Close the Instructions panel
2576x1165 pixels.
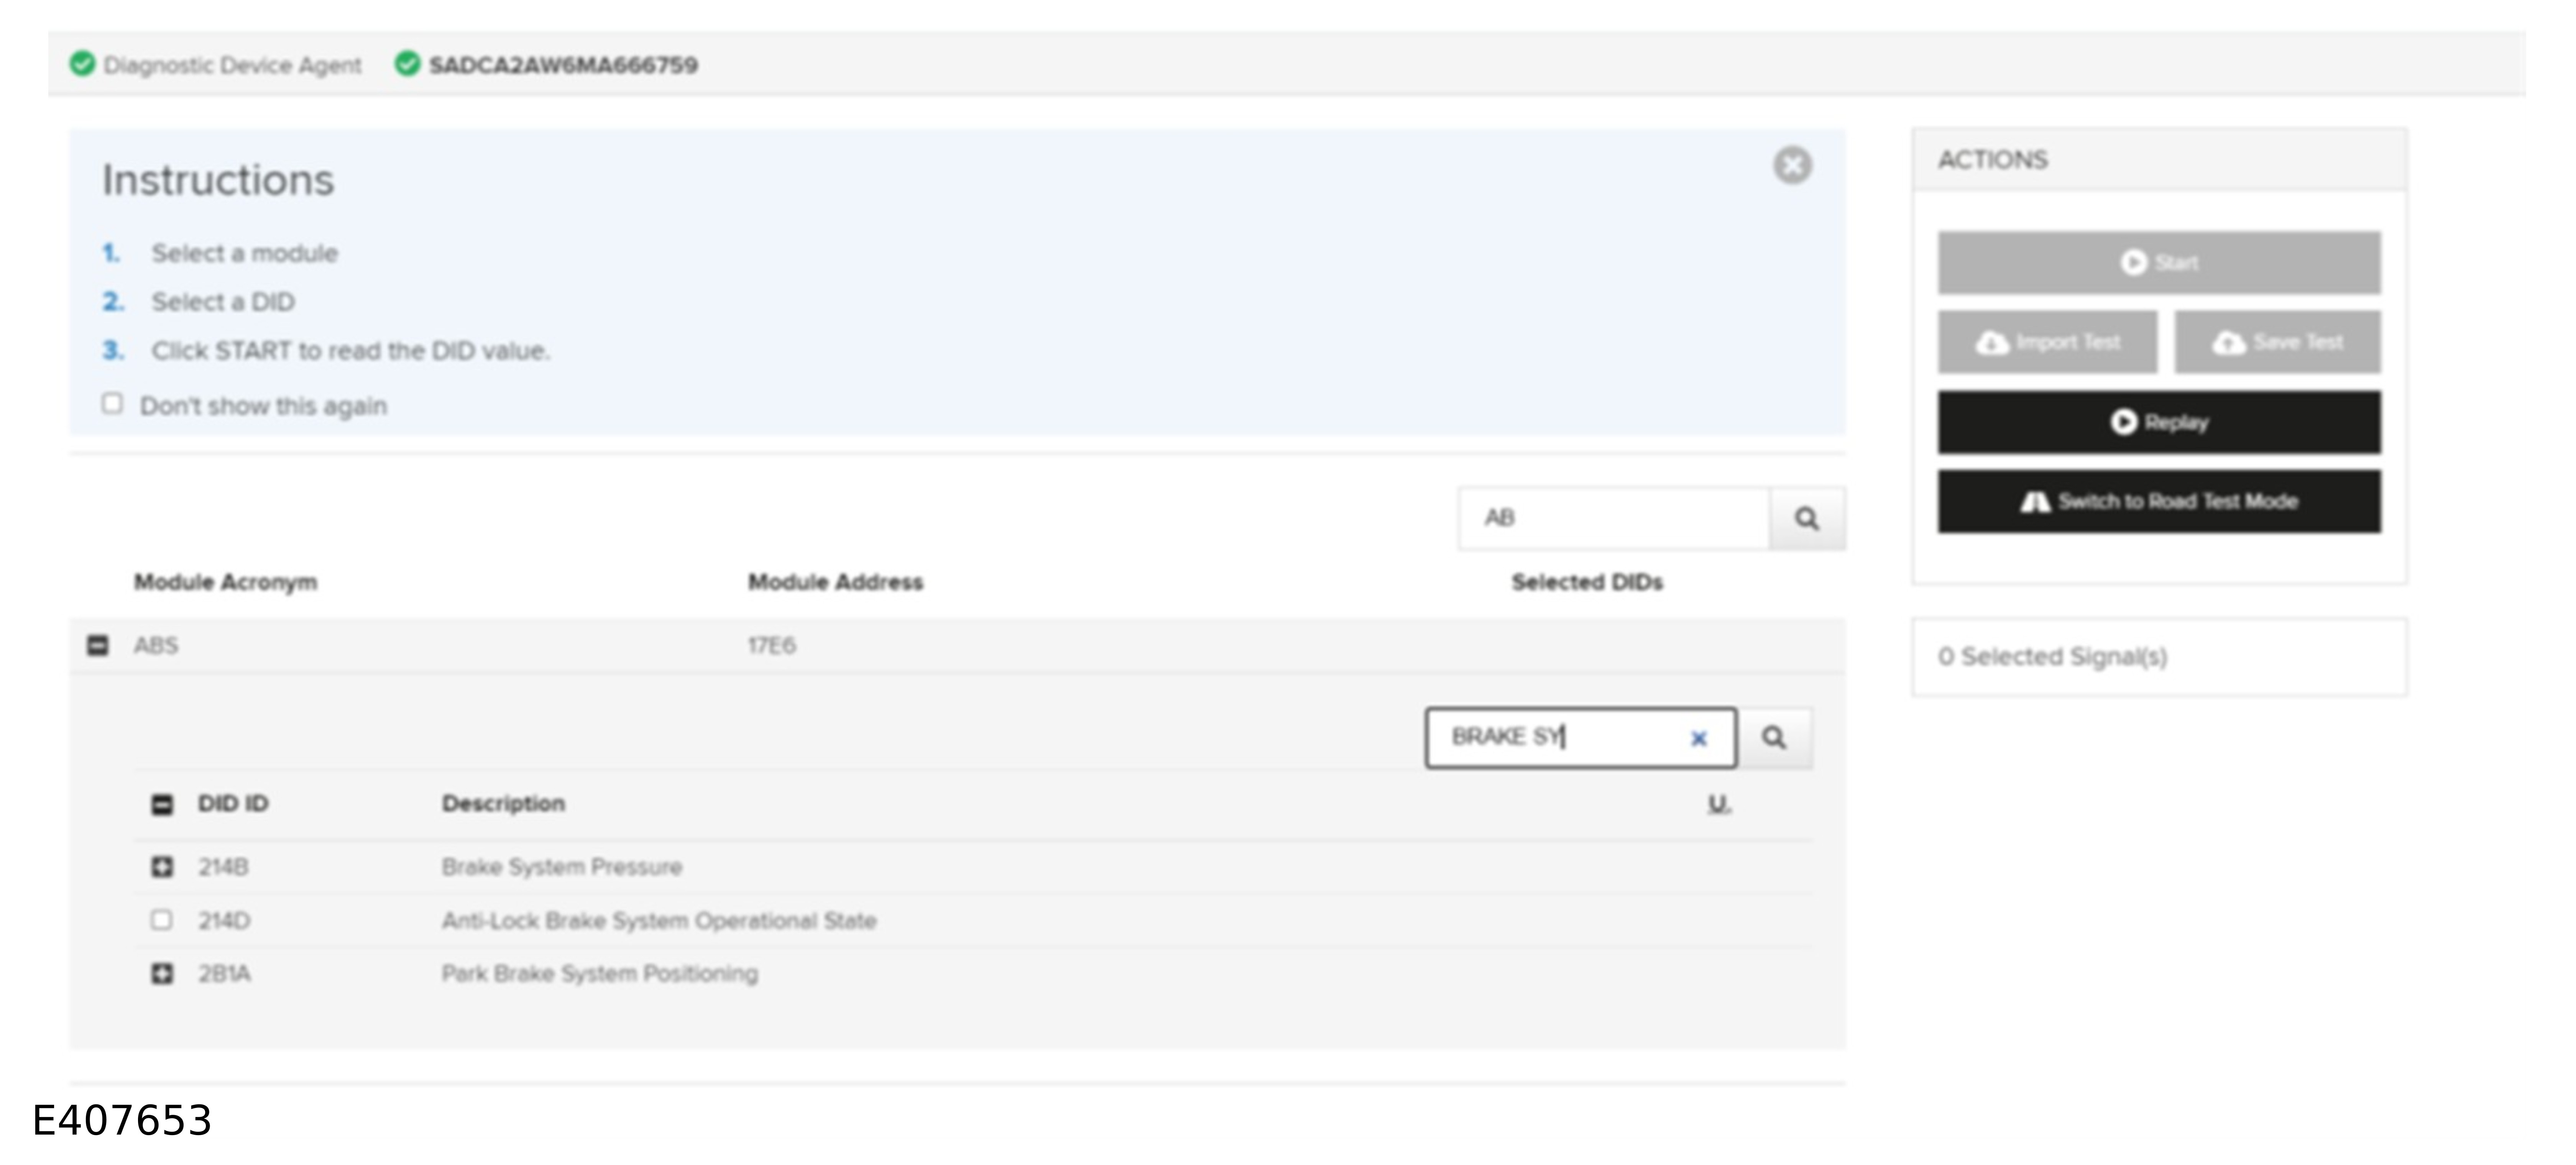coord(1792,165)
